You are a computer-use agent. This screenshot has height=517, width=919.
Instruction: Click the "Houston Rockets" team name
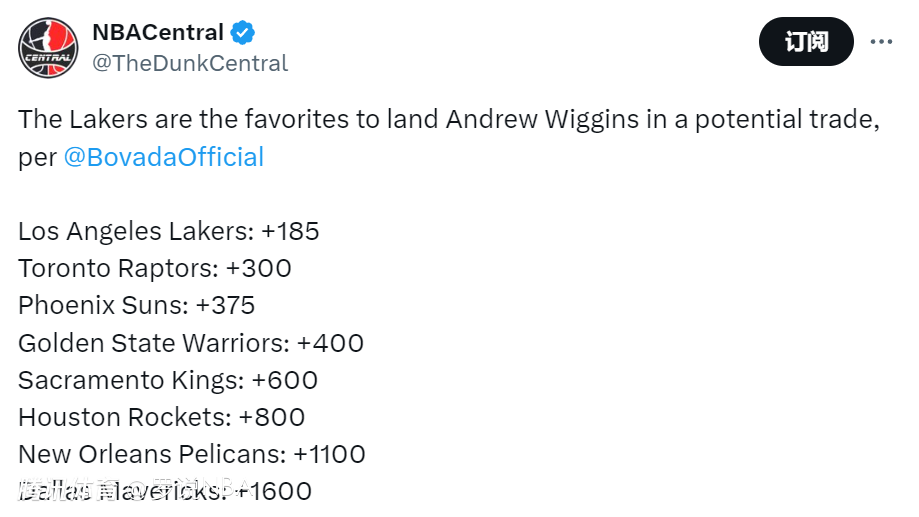coord(124,417)
